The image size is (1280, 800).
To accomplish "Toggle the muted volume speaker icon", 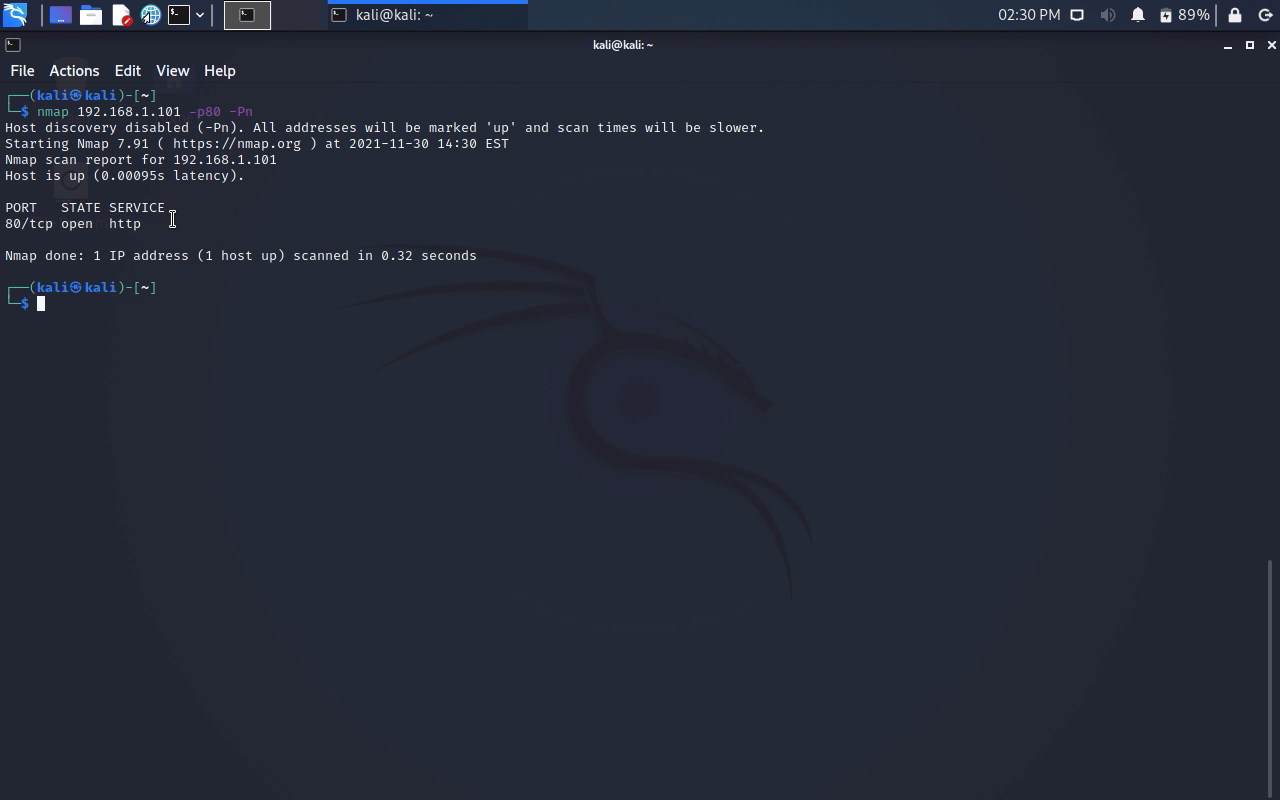I will (x=1108, y=15).
